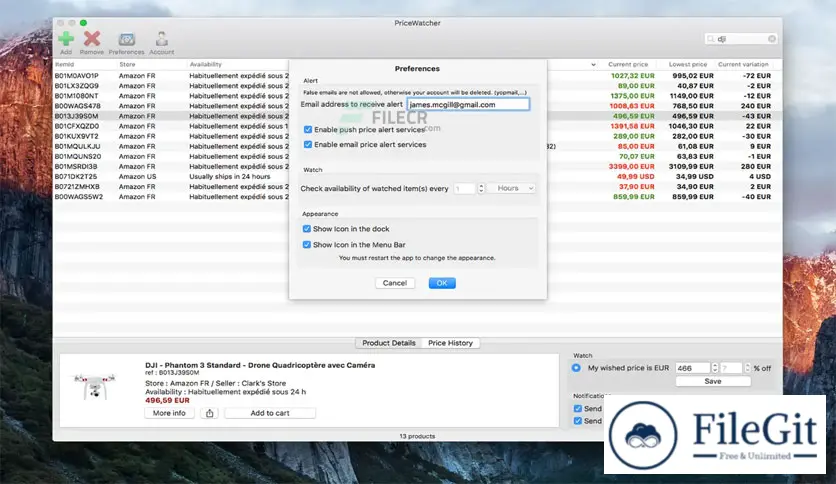The image size is (836, 484).
Task: Select the My wished price radio button
Action: click(576, 368)
